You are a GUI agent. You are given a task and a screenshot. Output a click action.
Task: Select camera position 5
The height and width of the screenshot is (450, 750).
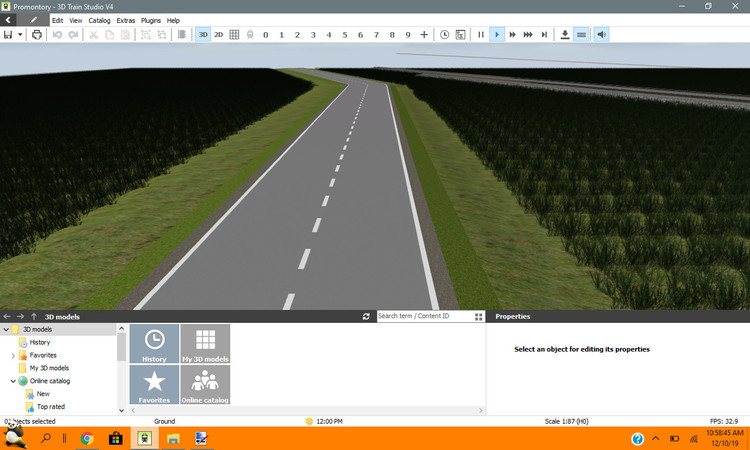tap(345, 34)
